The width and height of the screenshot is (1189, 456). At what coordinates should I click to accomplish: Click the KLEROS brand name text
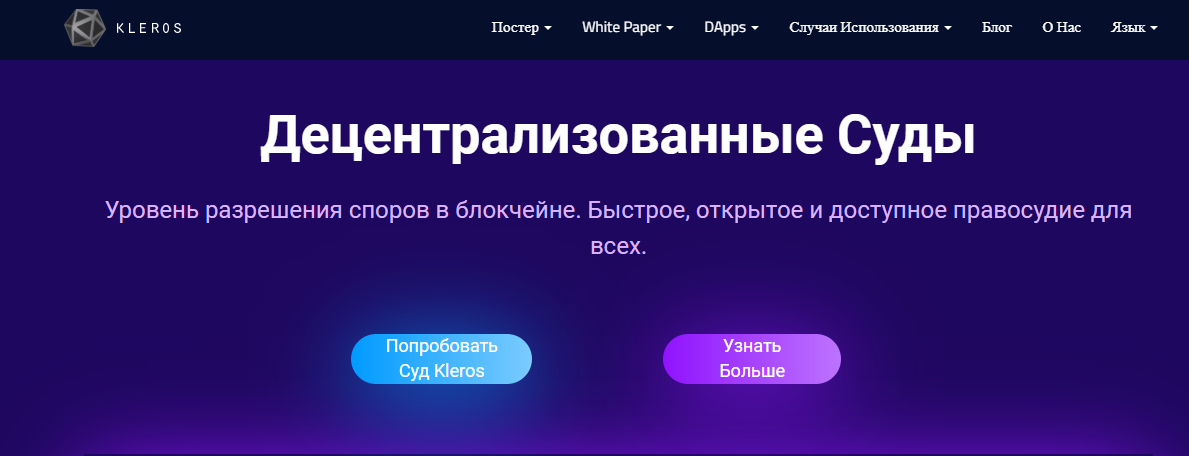point(149,28)
